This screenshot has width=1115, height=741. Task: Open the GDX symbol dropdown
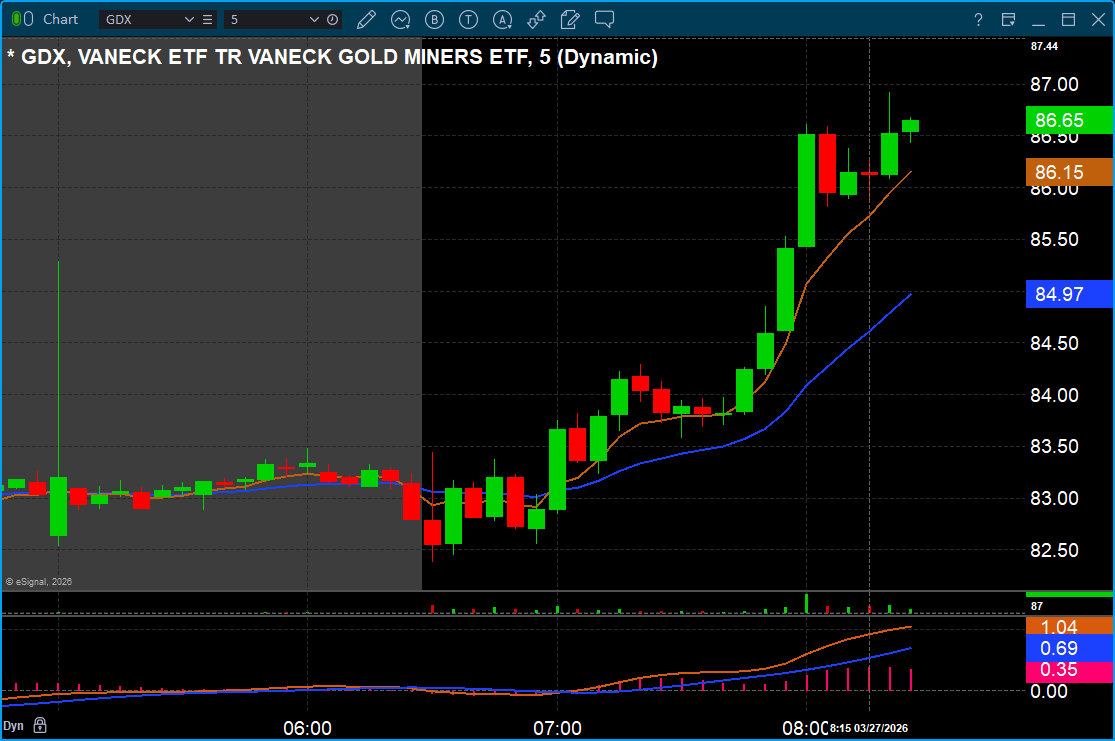[189, 20]
